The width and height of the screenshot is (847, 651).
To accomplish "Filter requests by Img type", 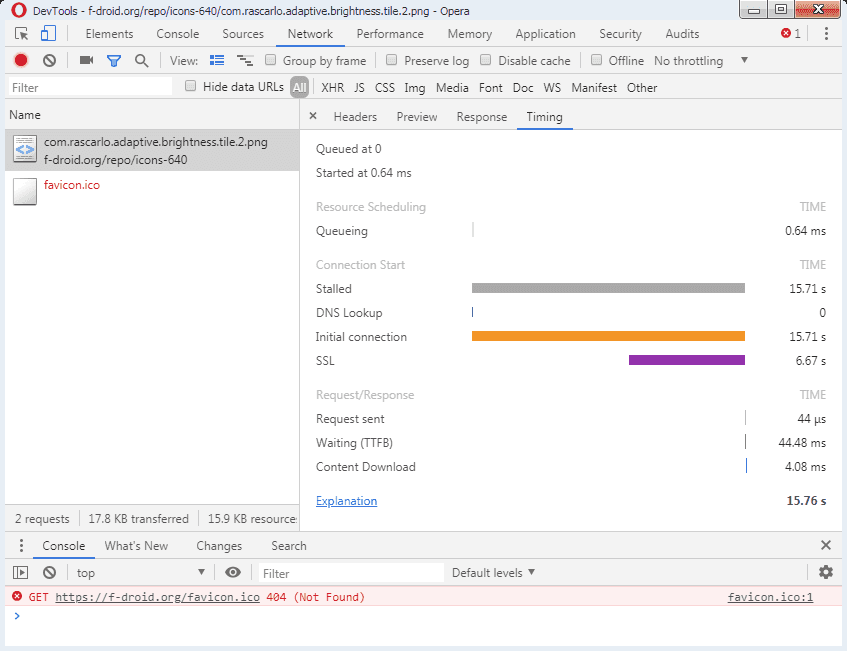I will (414, 88).
